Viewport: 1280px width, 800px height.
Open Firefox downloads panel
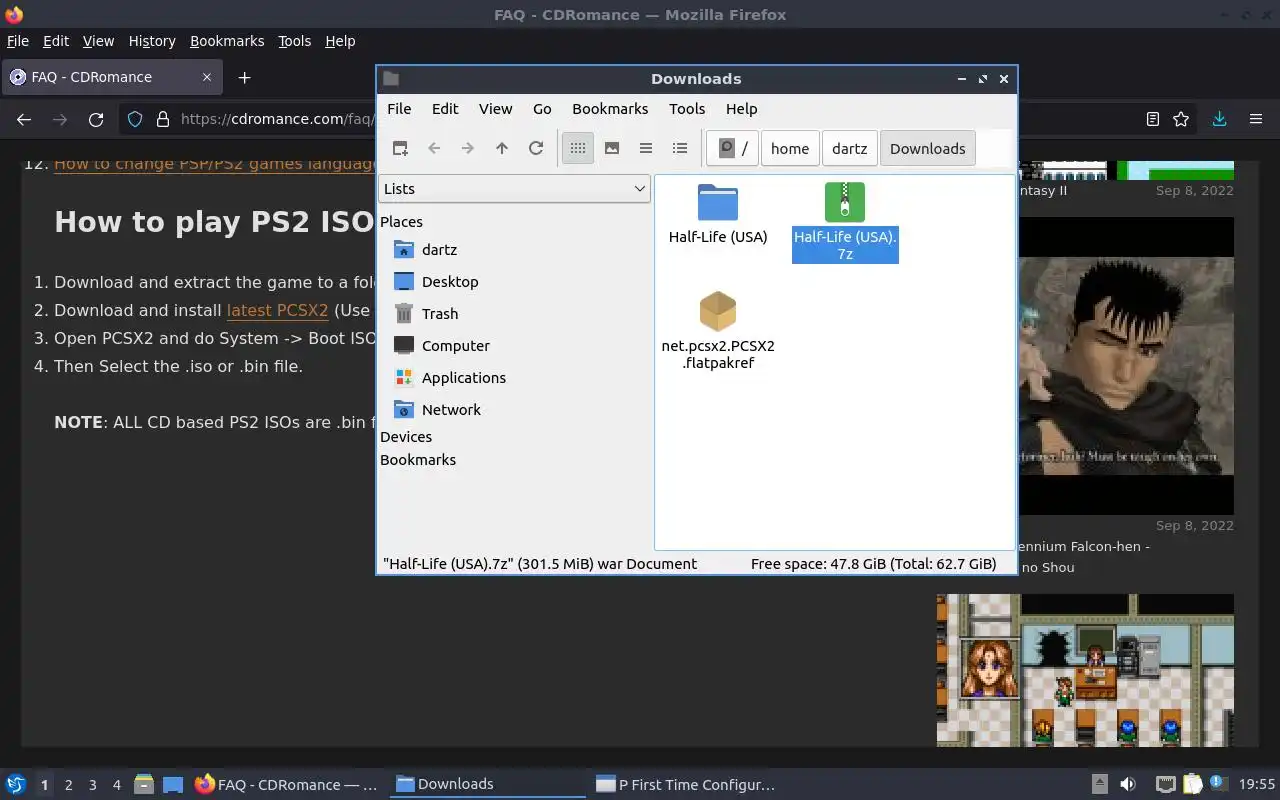tap(1219, 119)
